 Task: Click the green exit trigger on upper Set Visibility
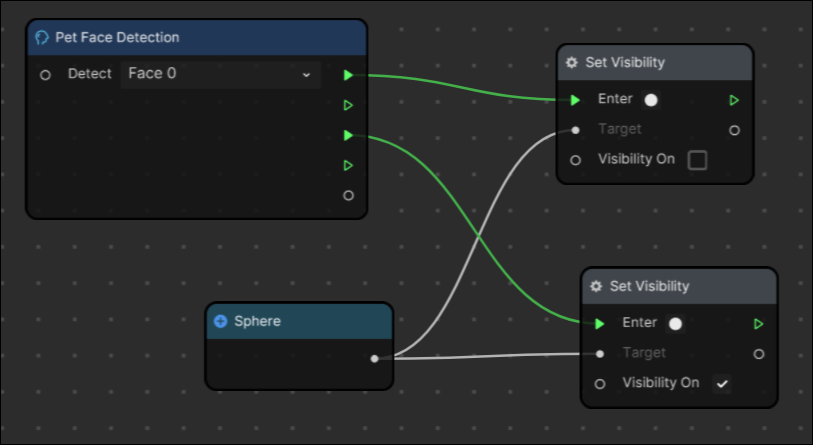[734, 100]
